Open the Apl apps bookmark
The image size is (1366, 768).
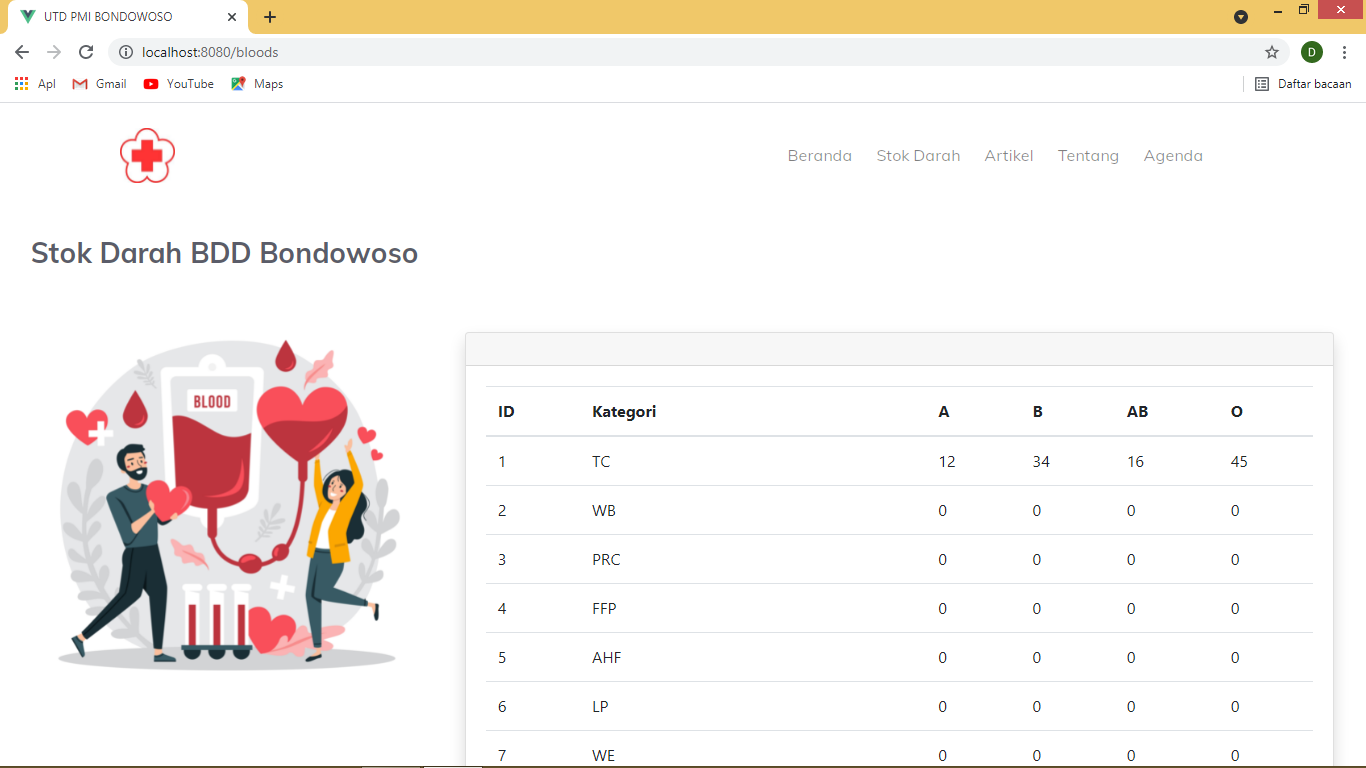(x=35, y=84)
